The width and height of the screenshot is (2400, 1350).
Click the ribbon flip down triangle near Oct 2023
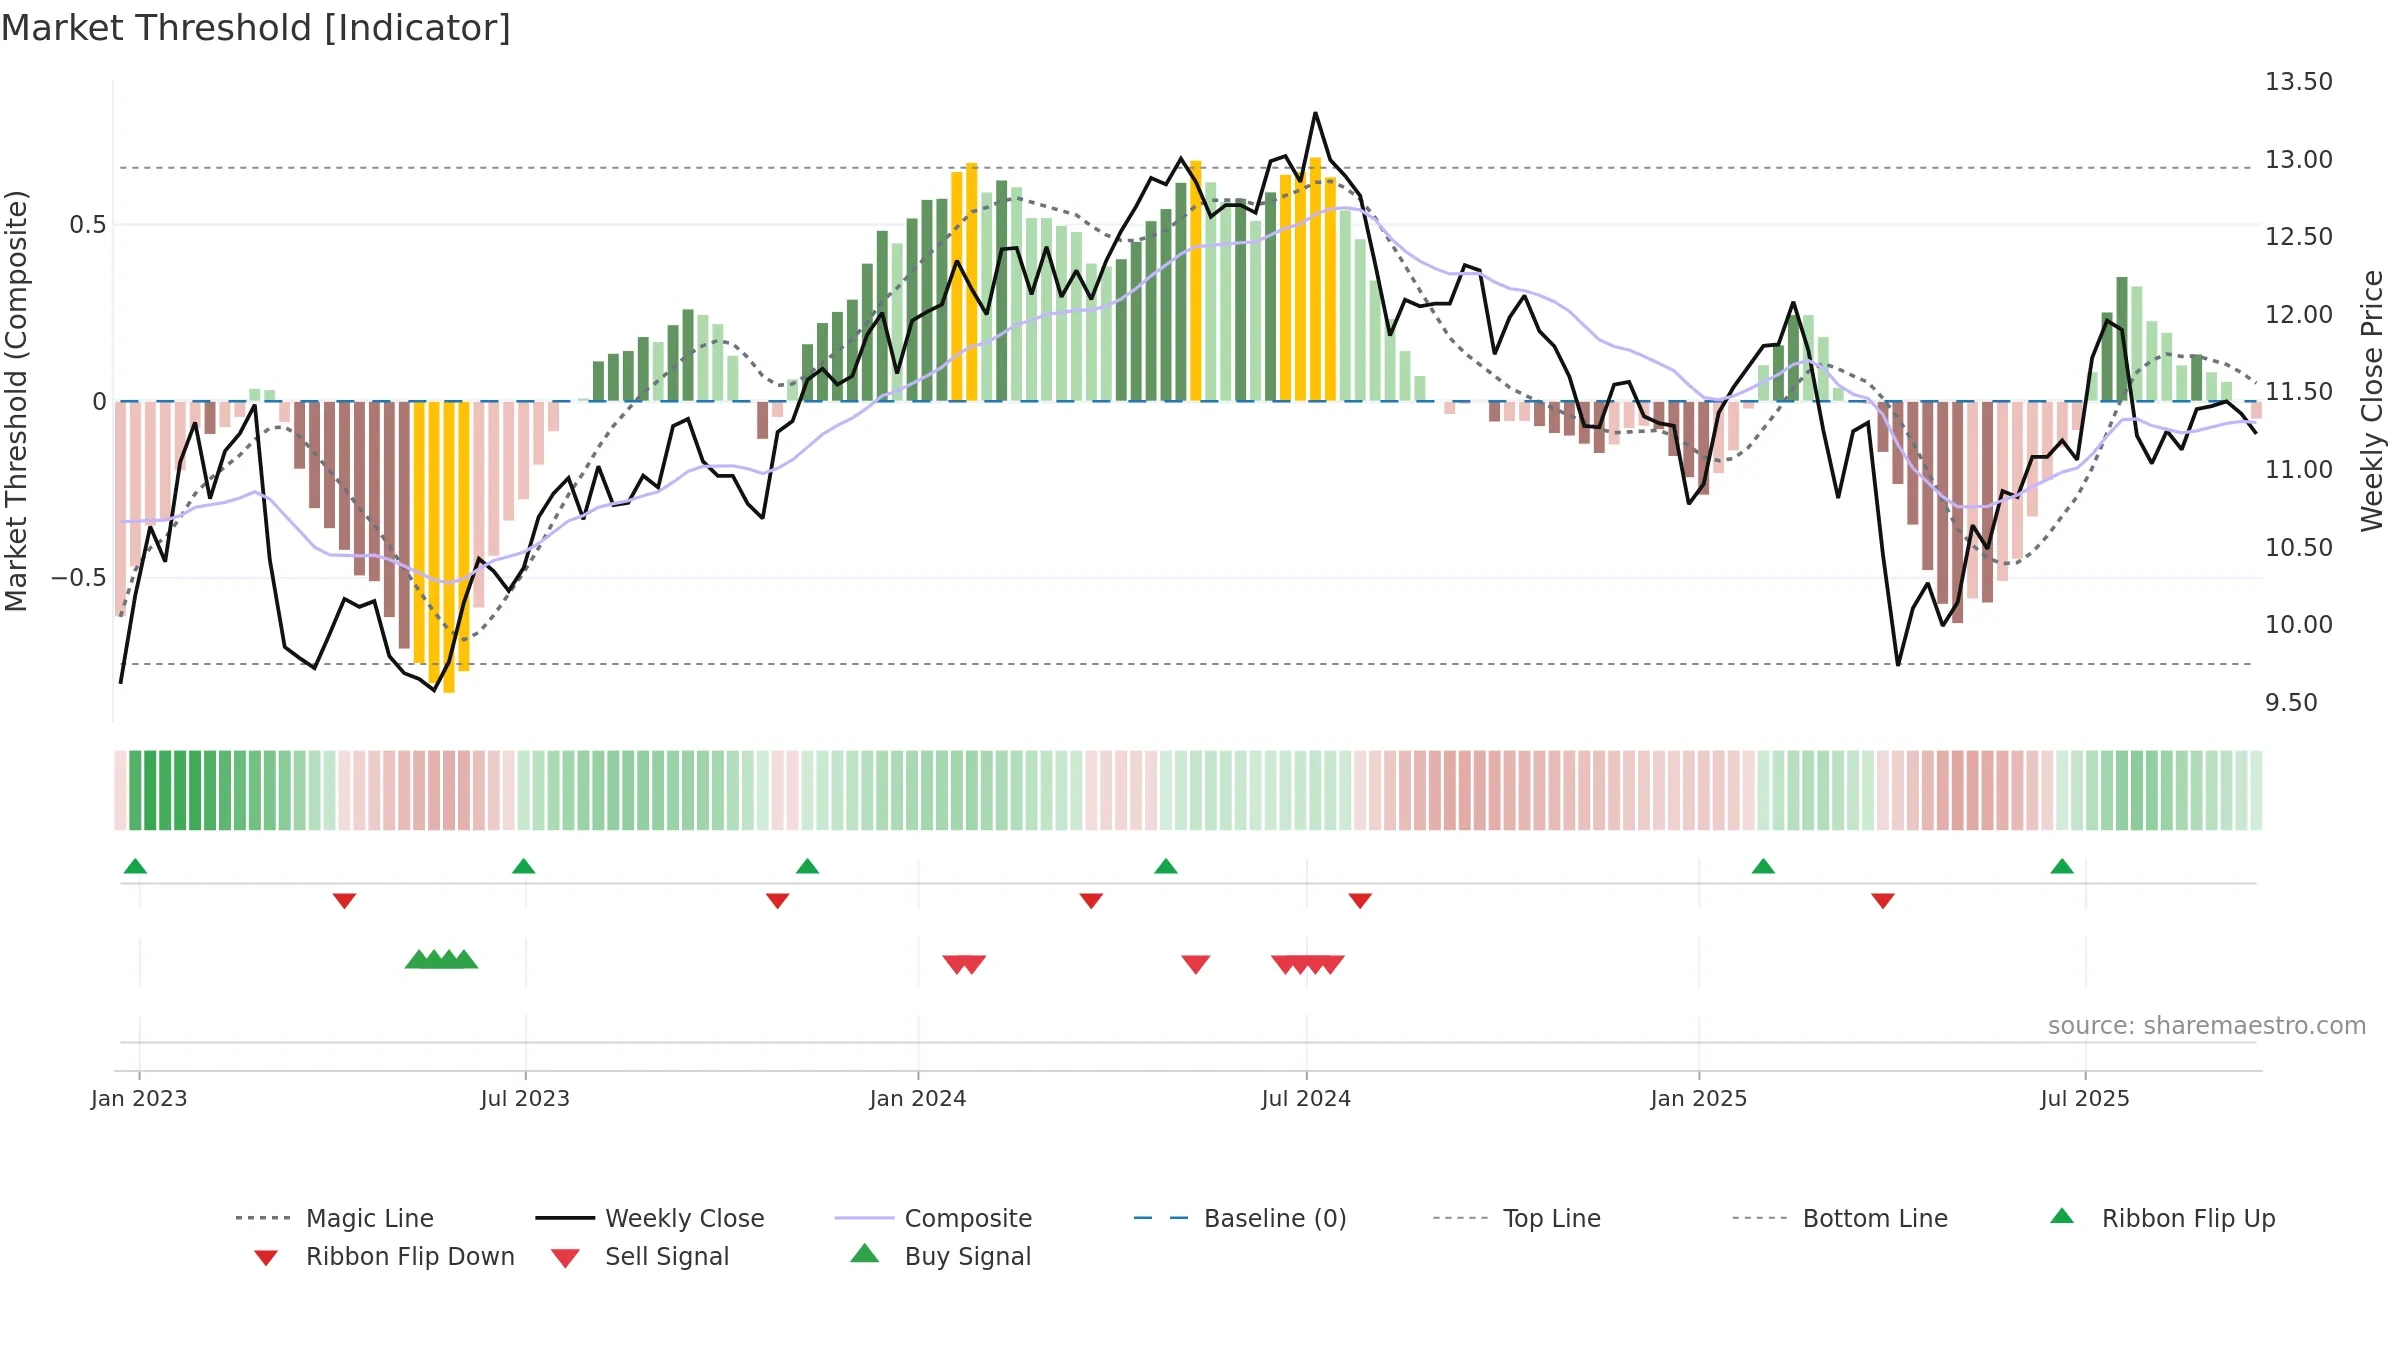(x=777, y=901)
